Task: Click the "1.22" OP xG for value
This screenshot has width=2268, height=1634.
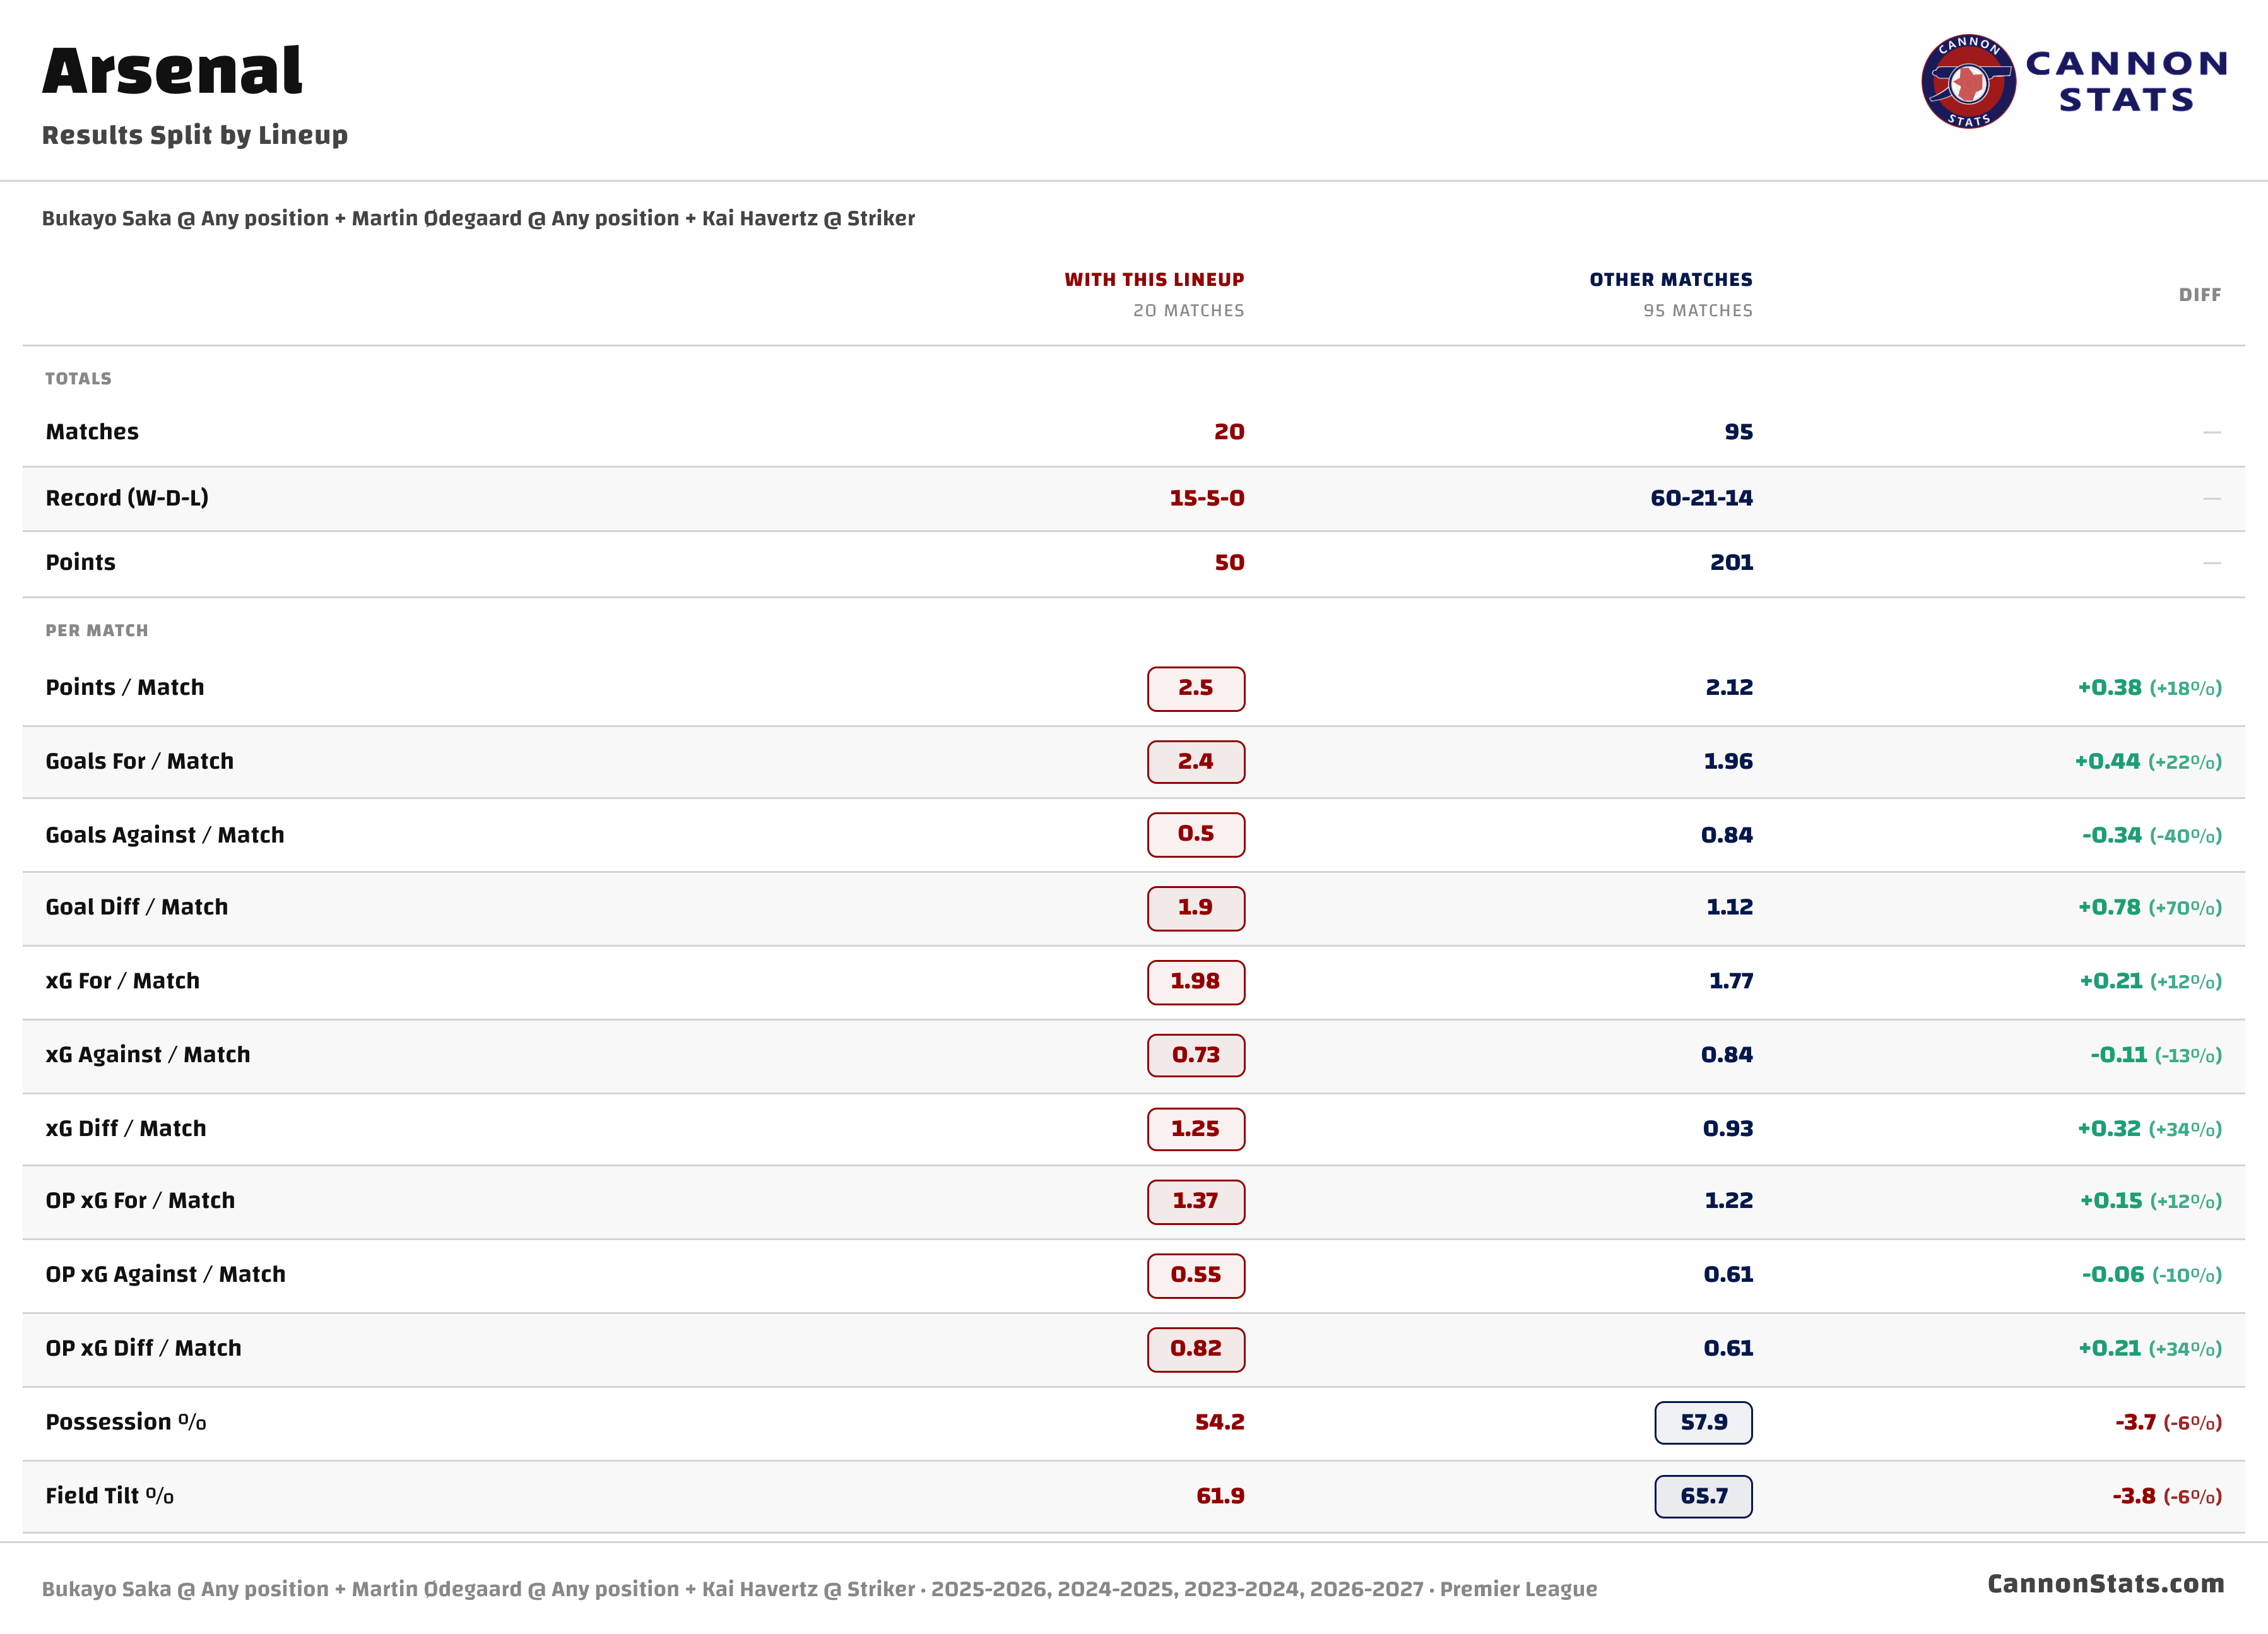Action: (1729, 1202)
